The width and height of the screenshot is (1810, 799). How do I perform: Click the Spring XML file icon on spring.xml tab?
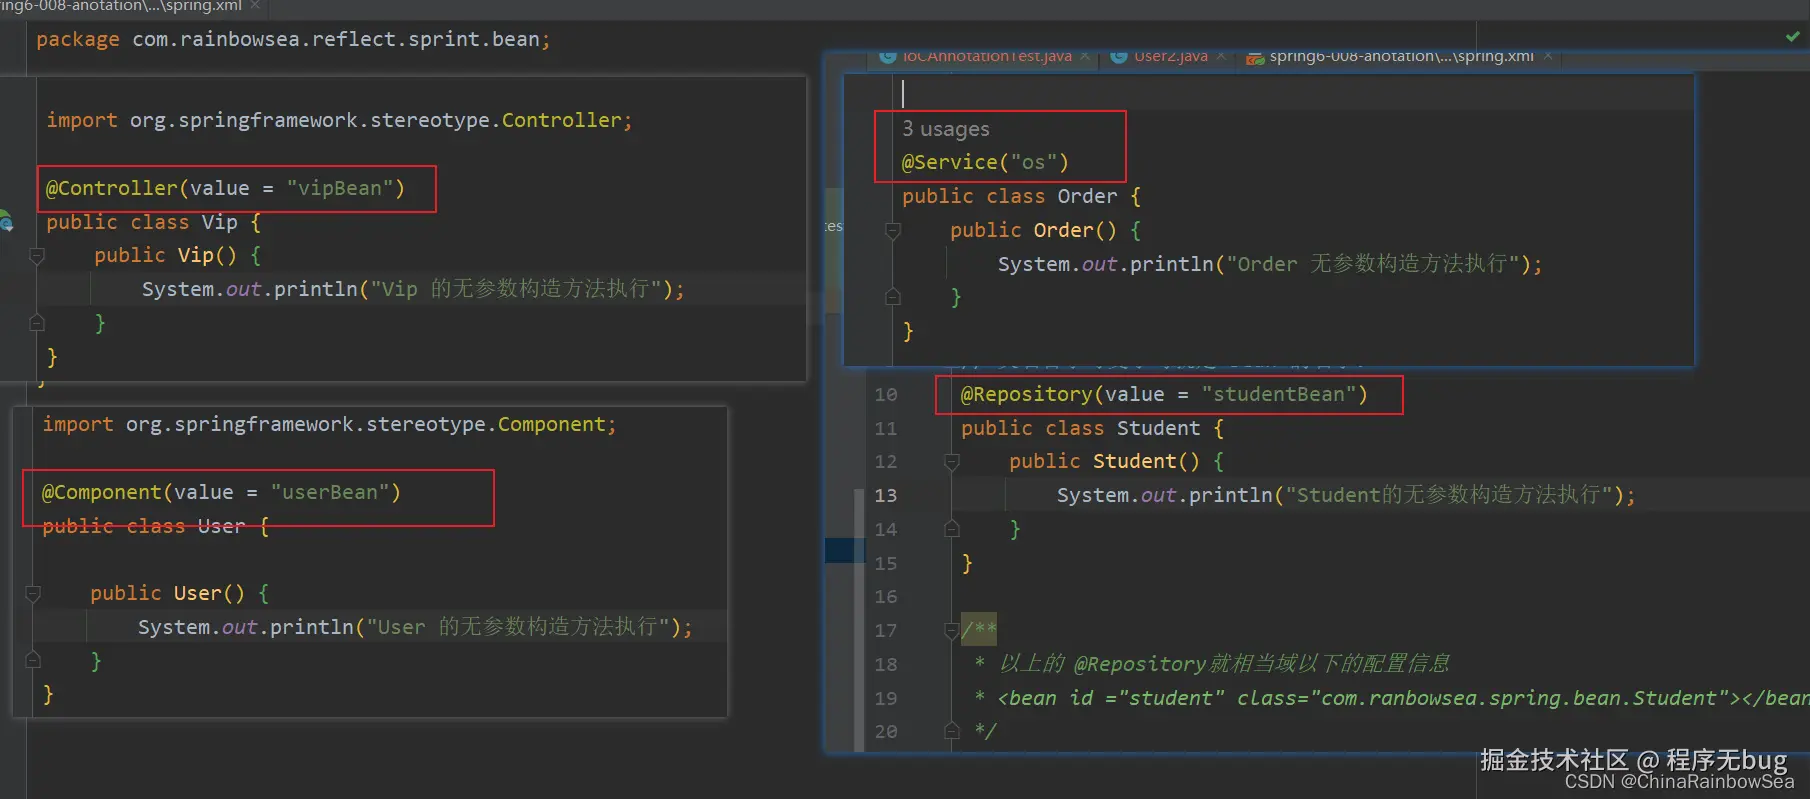[x=1254, y=57]
